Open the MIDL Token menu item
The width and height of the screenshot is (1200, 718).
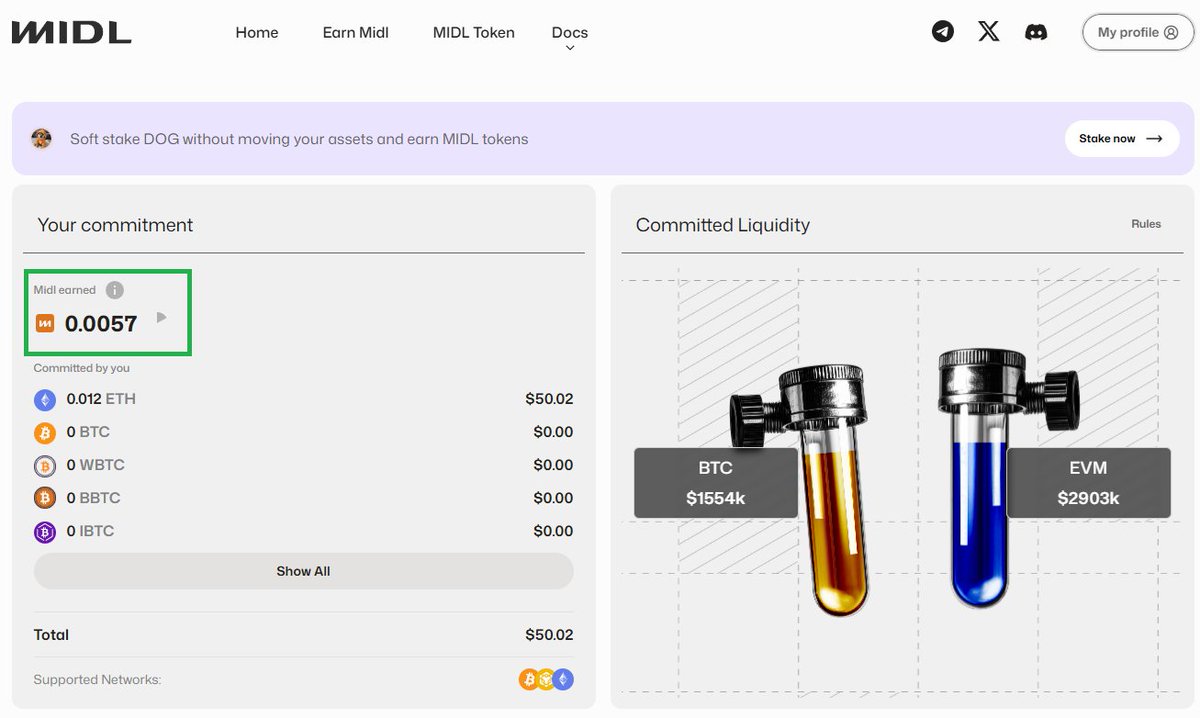[x=474, y=32]
